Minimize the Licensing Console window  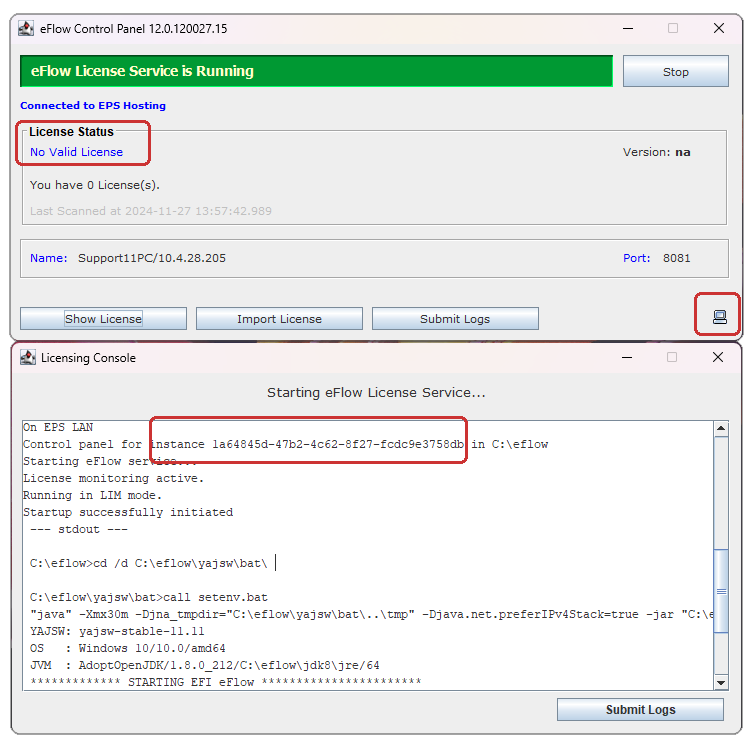(x=627, y=357)
